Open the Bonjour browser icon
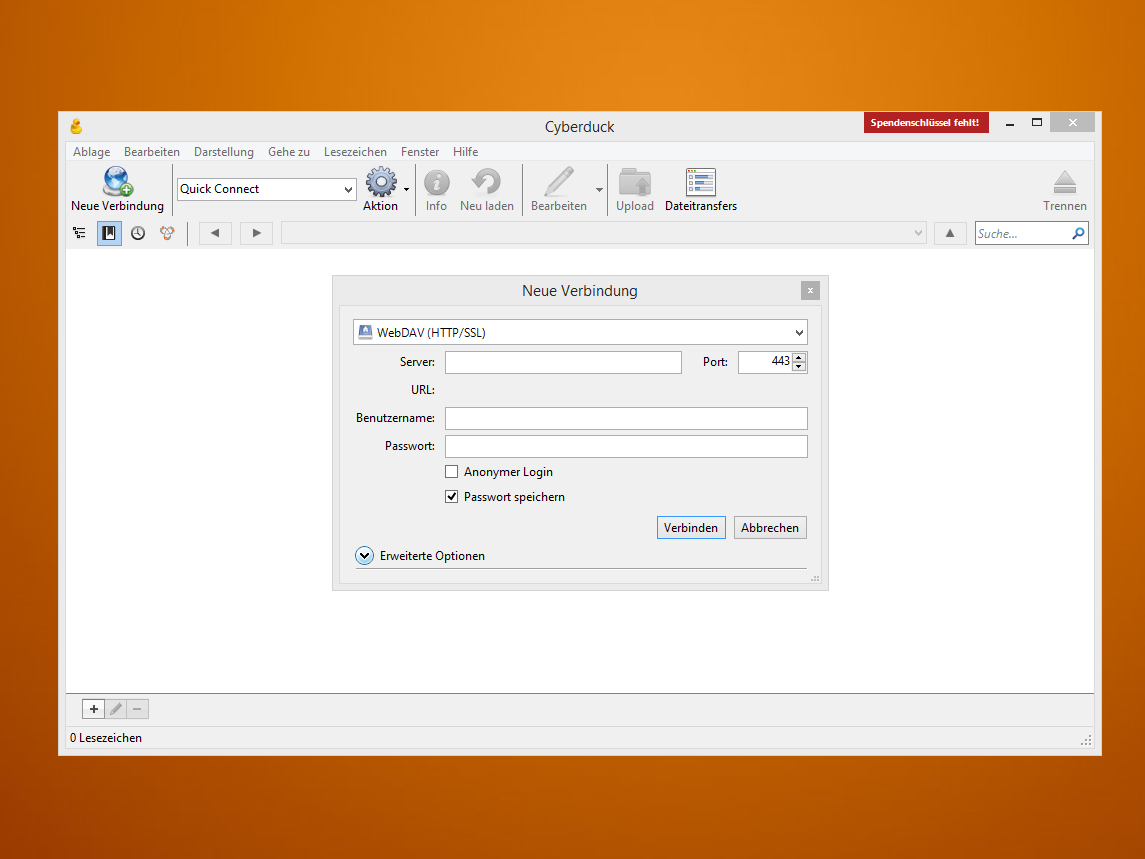This screenshot has width=1145, height=859. (167, 233)
